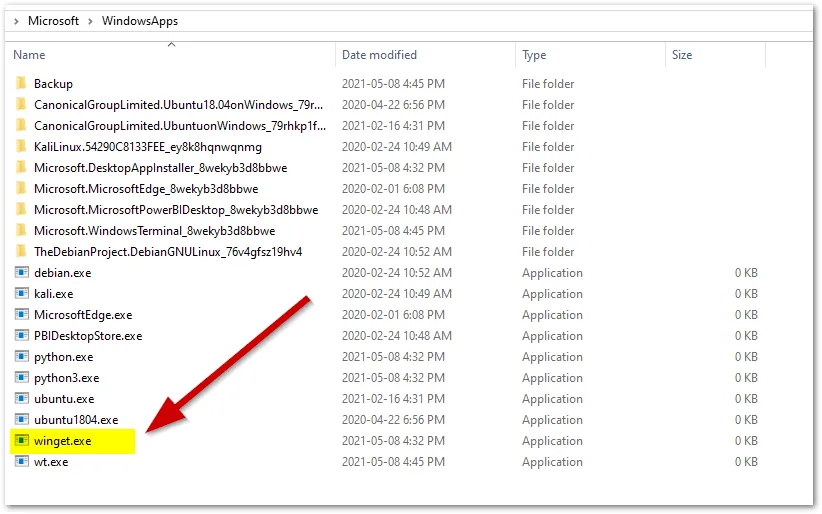Open Microsoft in the breadcrumb path
The height and width of the screenshot is (514, 822).
[x=53, y=21]
